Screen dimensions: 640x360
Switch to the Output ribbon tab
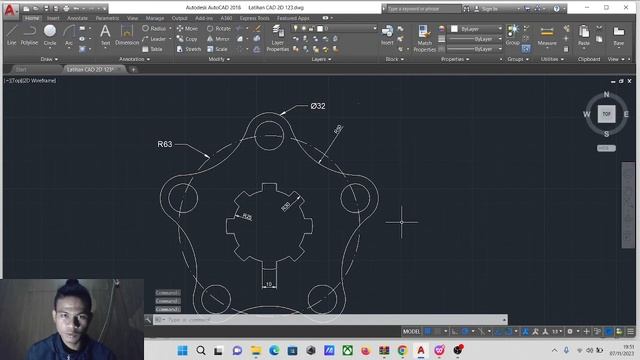pyautogui.click(x=179, y=18)
